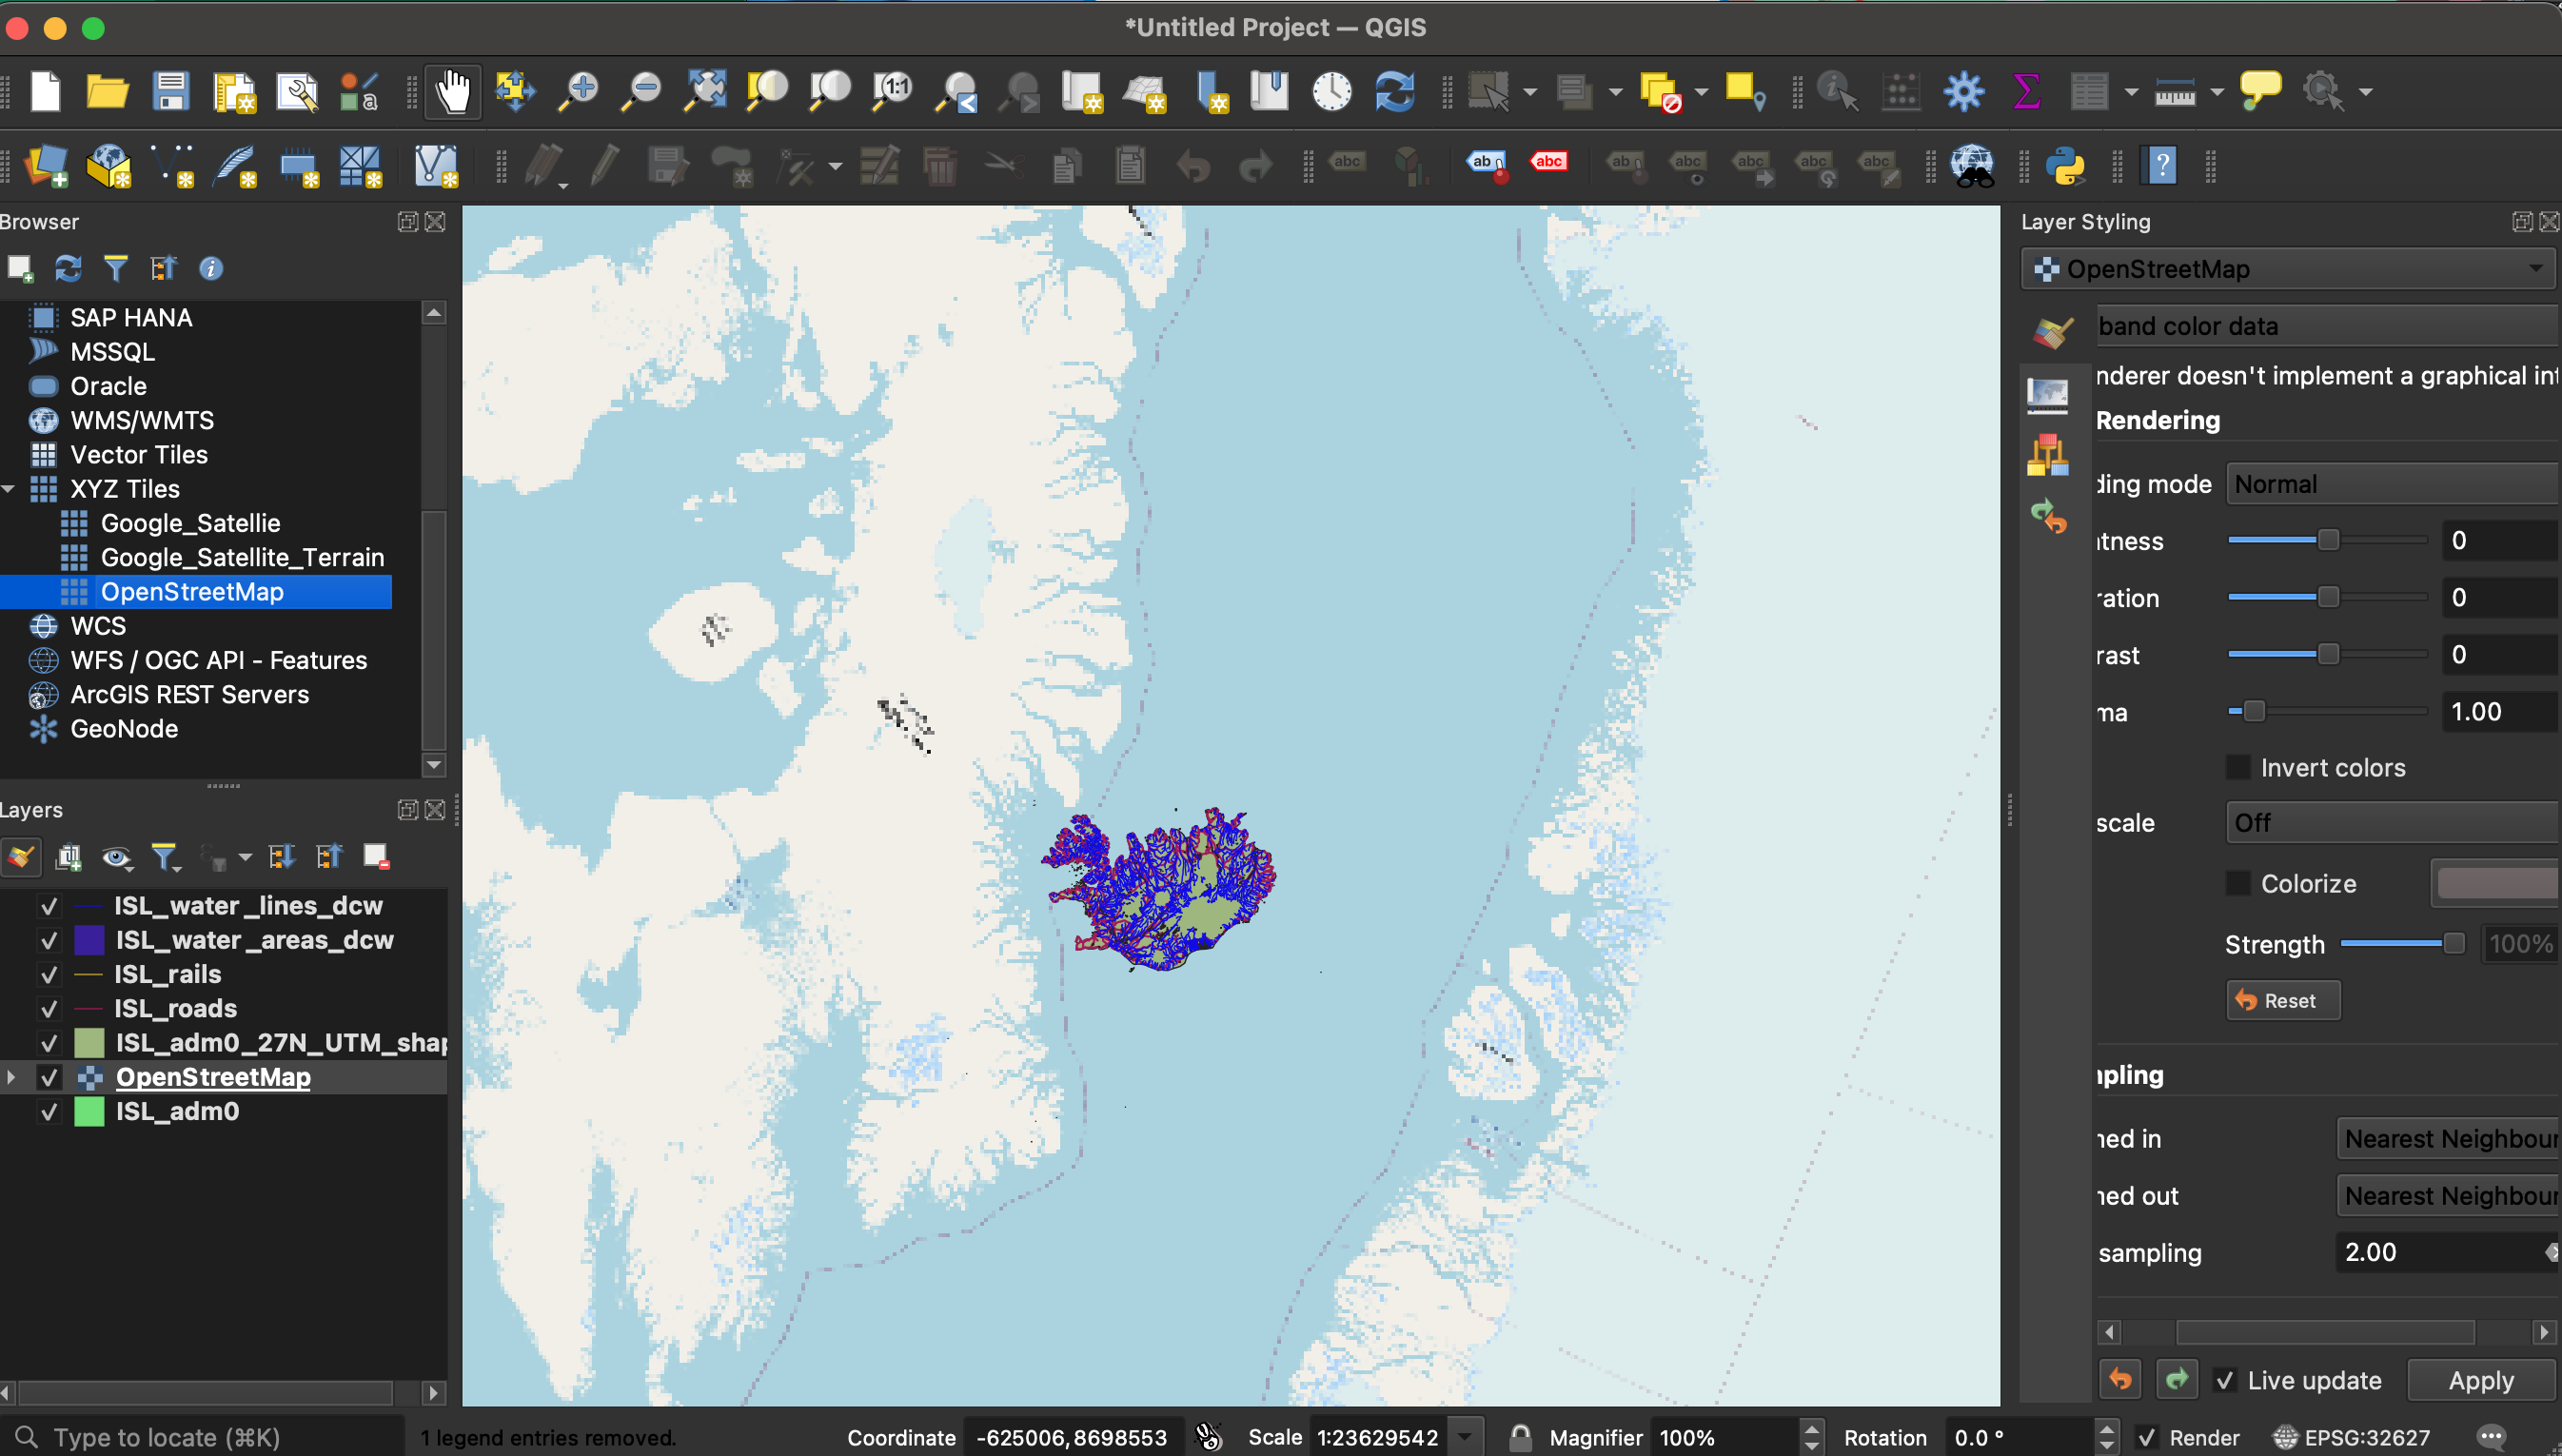
Task: Open Layer Styling paintbrush in Layers panel
Action: [21, 857]
